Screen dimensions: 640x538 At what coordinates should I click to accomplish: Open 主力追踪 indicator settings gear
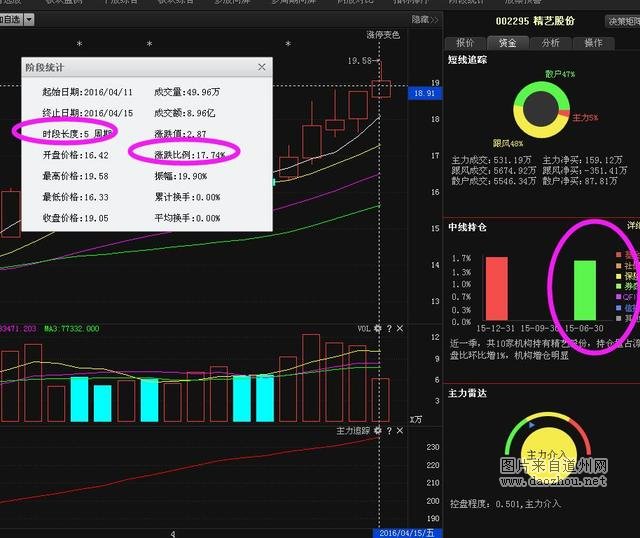[x=377, y=431]
